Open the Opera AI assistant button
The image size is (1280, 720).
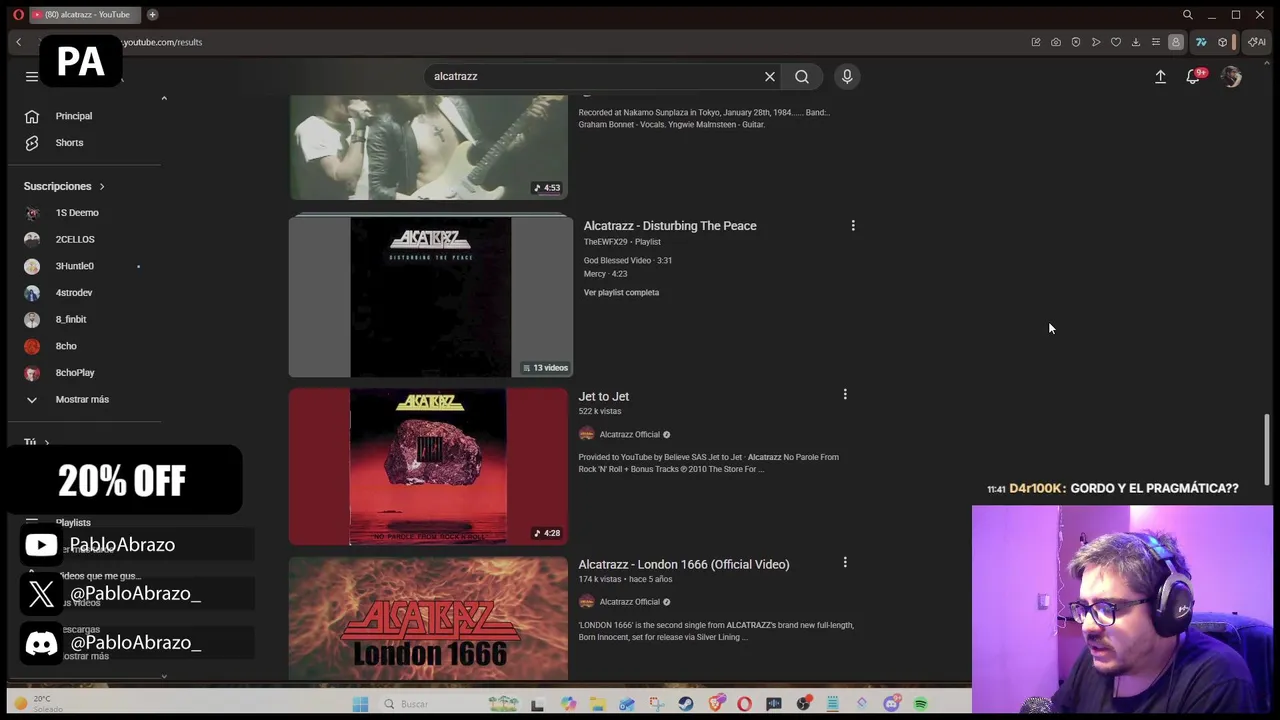pos(1257,42)
